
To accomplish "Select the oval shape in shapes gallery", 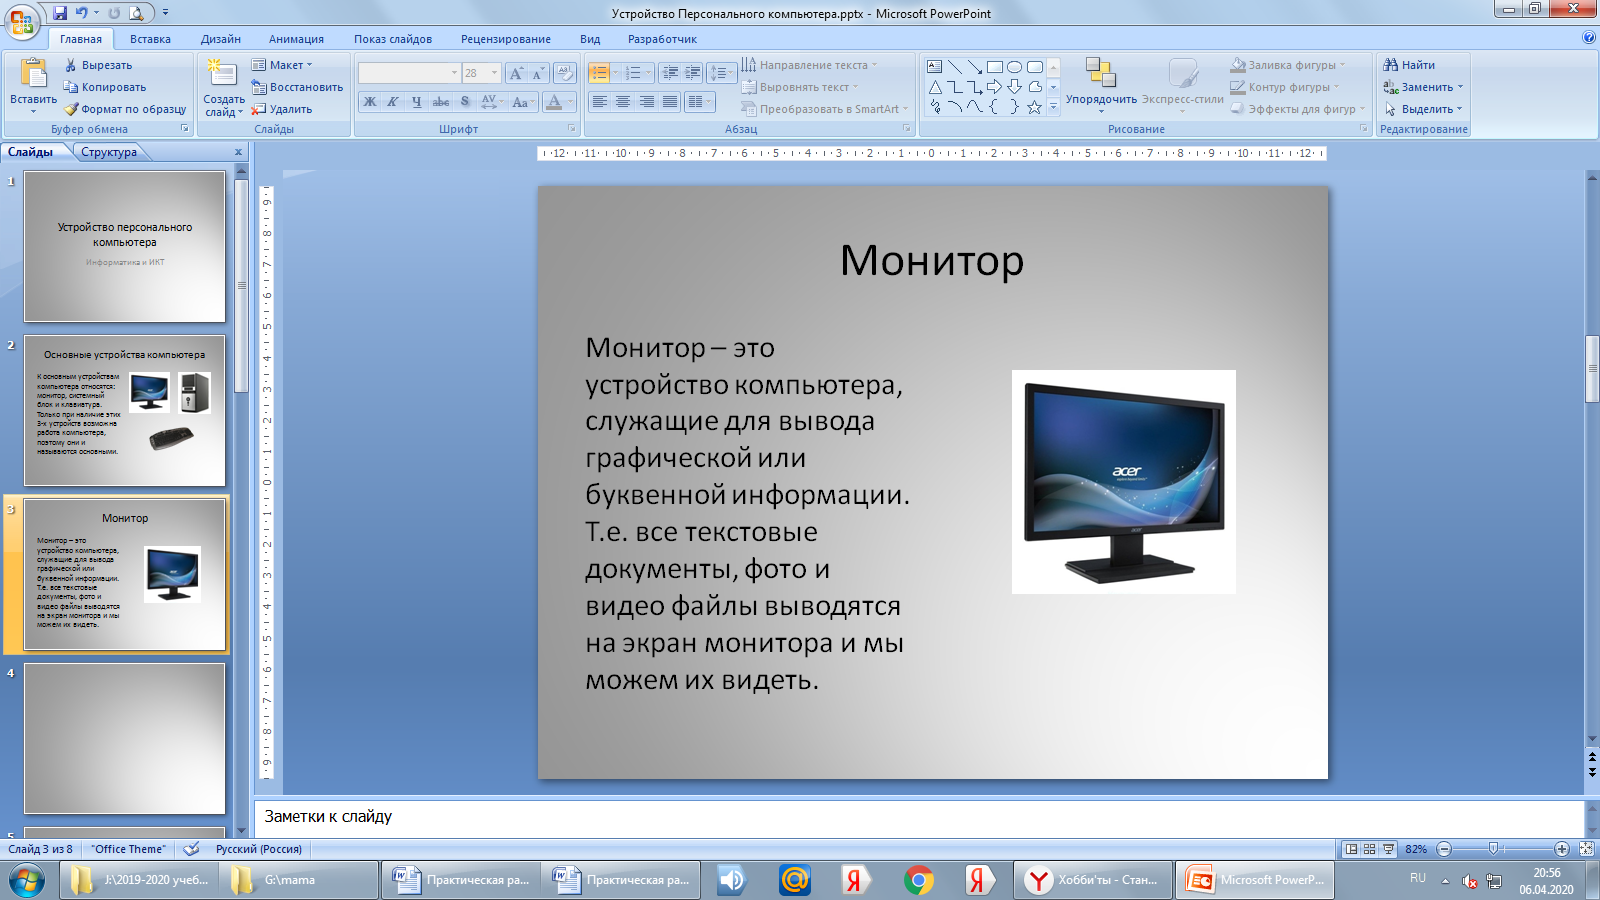I will (1014, 67).
